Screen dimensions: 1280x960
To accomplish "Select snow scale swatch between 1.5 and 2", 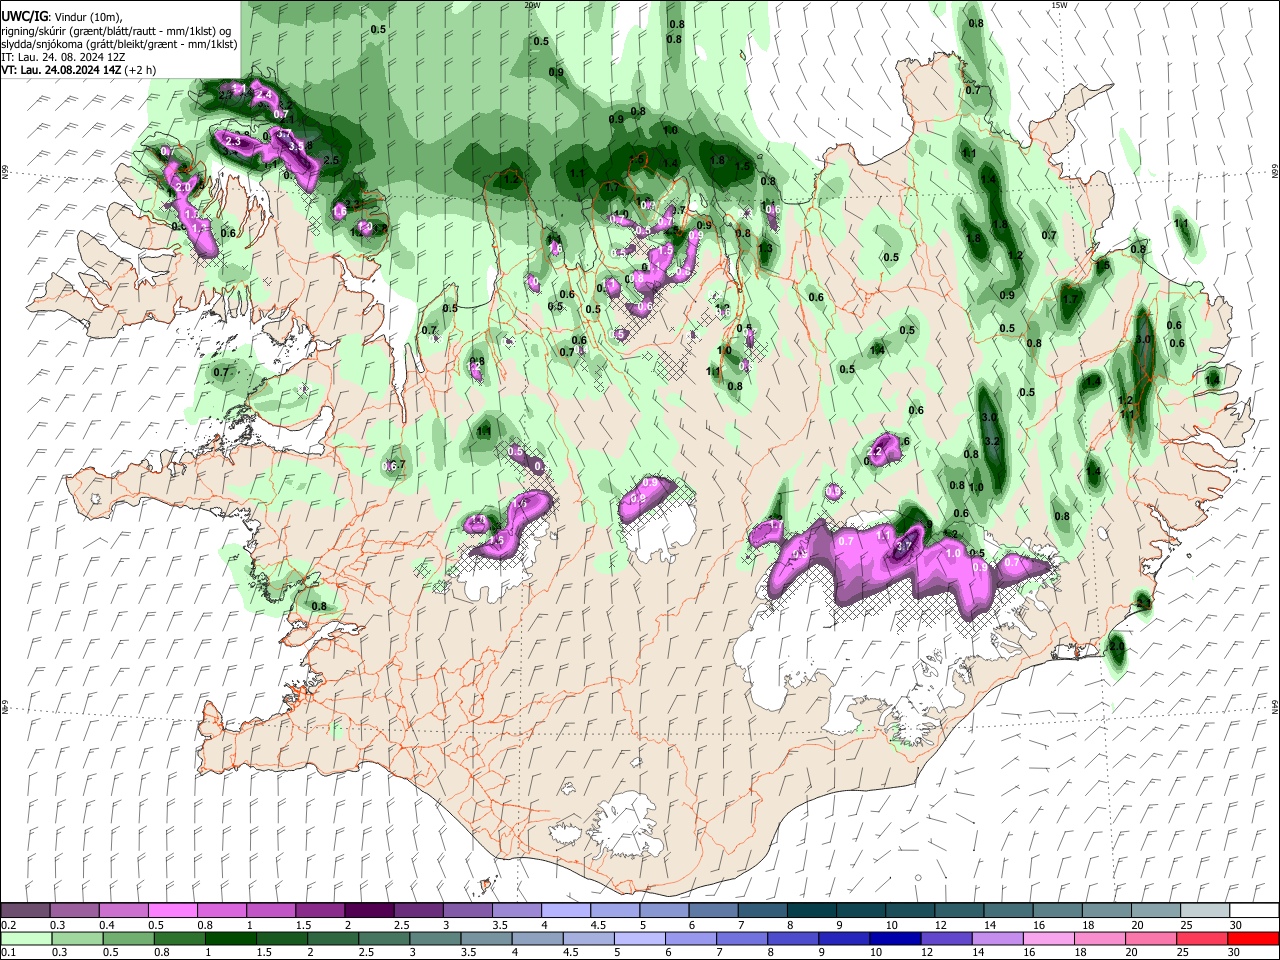I will click(x=319, y=911).
